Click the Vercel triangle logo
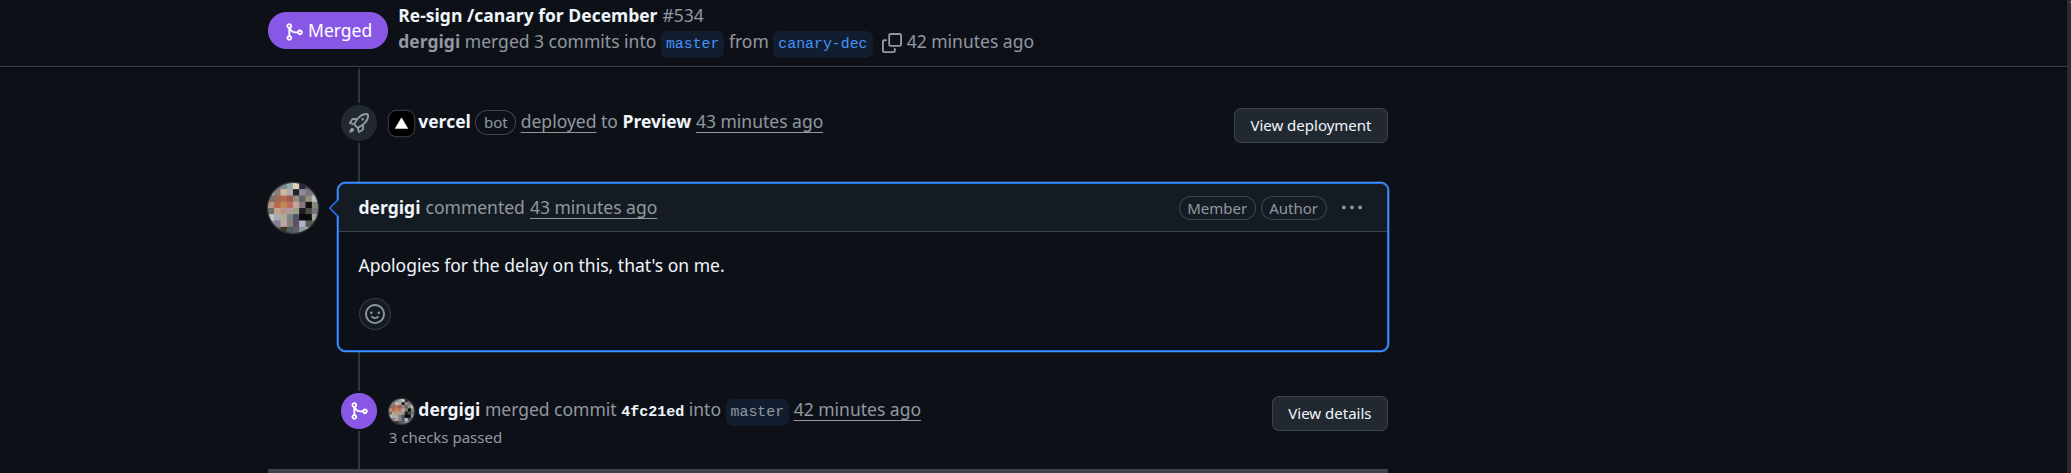The image size is (2071, 473). pos(401,123)
